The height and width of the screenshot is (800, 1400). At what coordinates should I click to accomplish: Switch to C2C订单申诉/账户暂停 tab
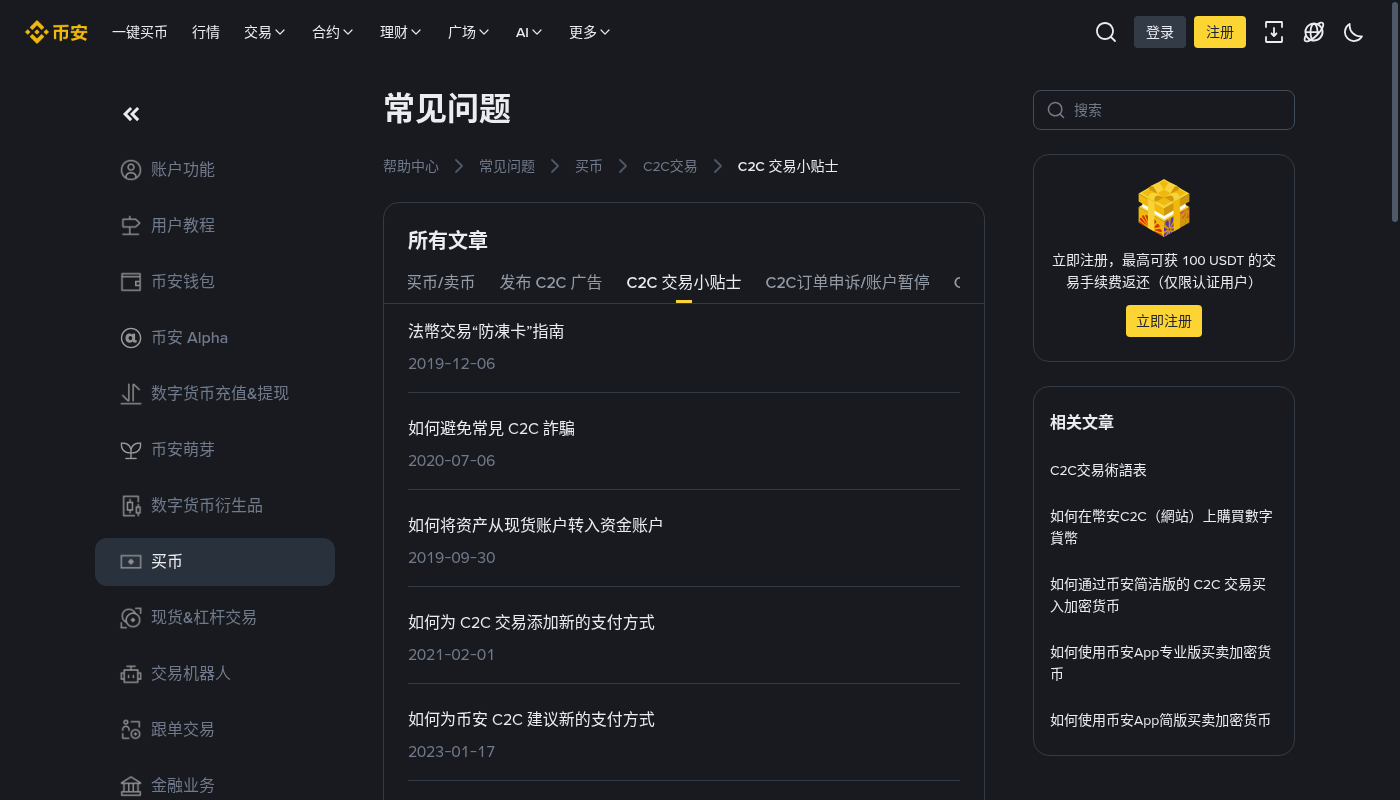pyautogui.click(x=848, y=282)
